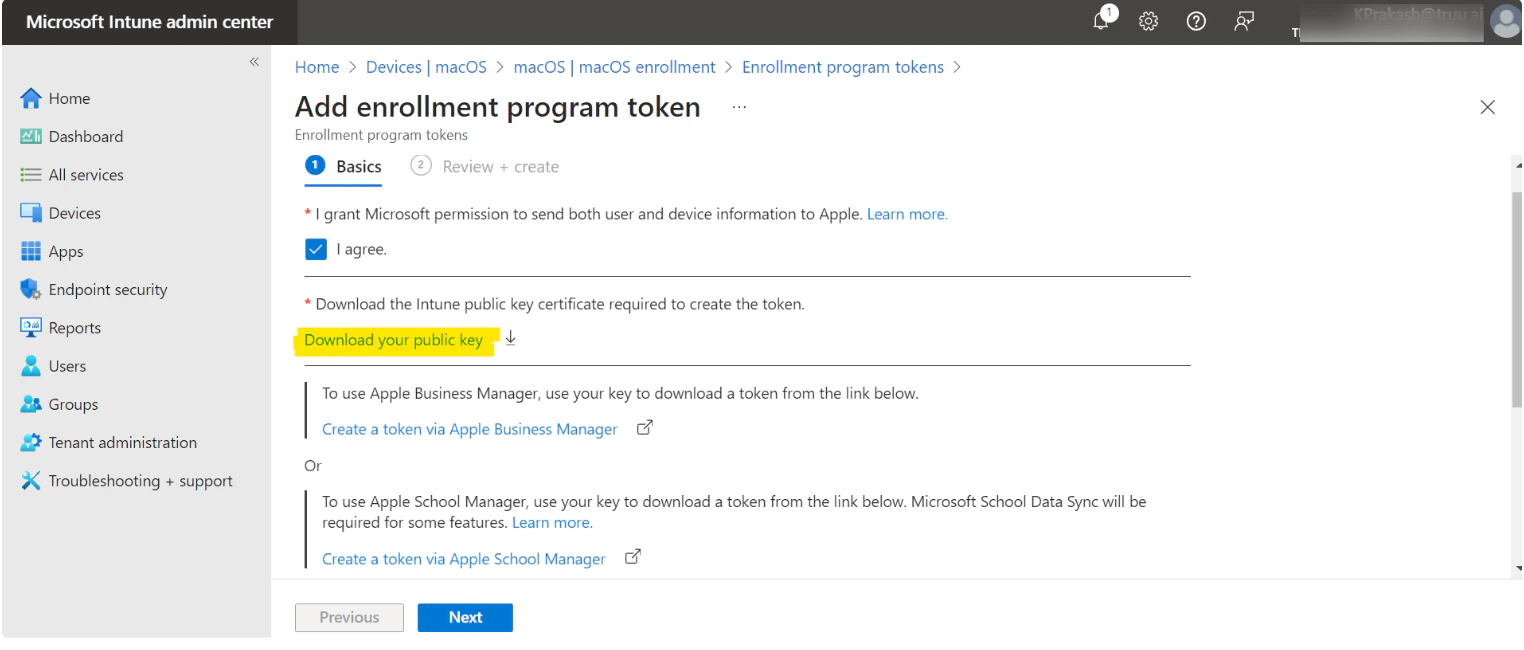Open the more options ellipsis menu
Image resolution: width=1524 pixels, height=650 pixels.
(x=739, y=107)
